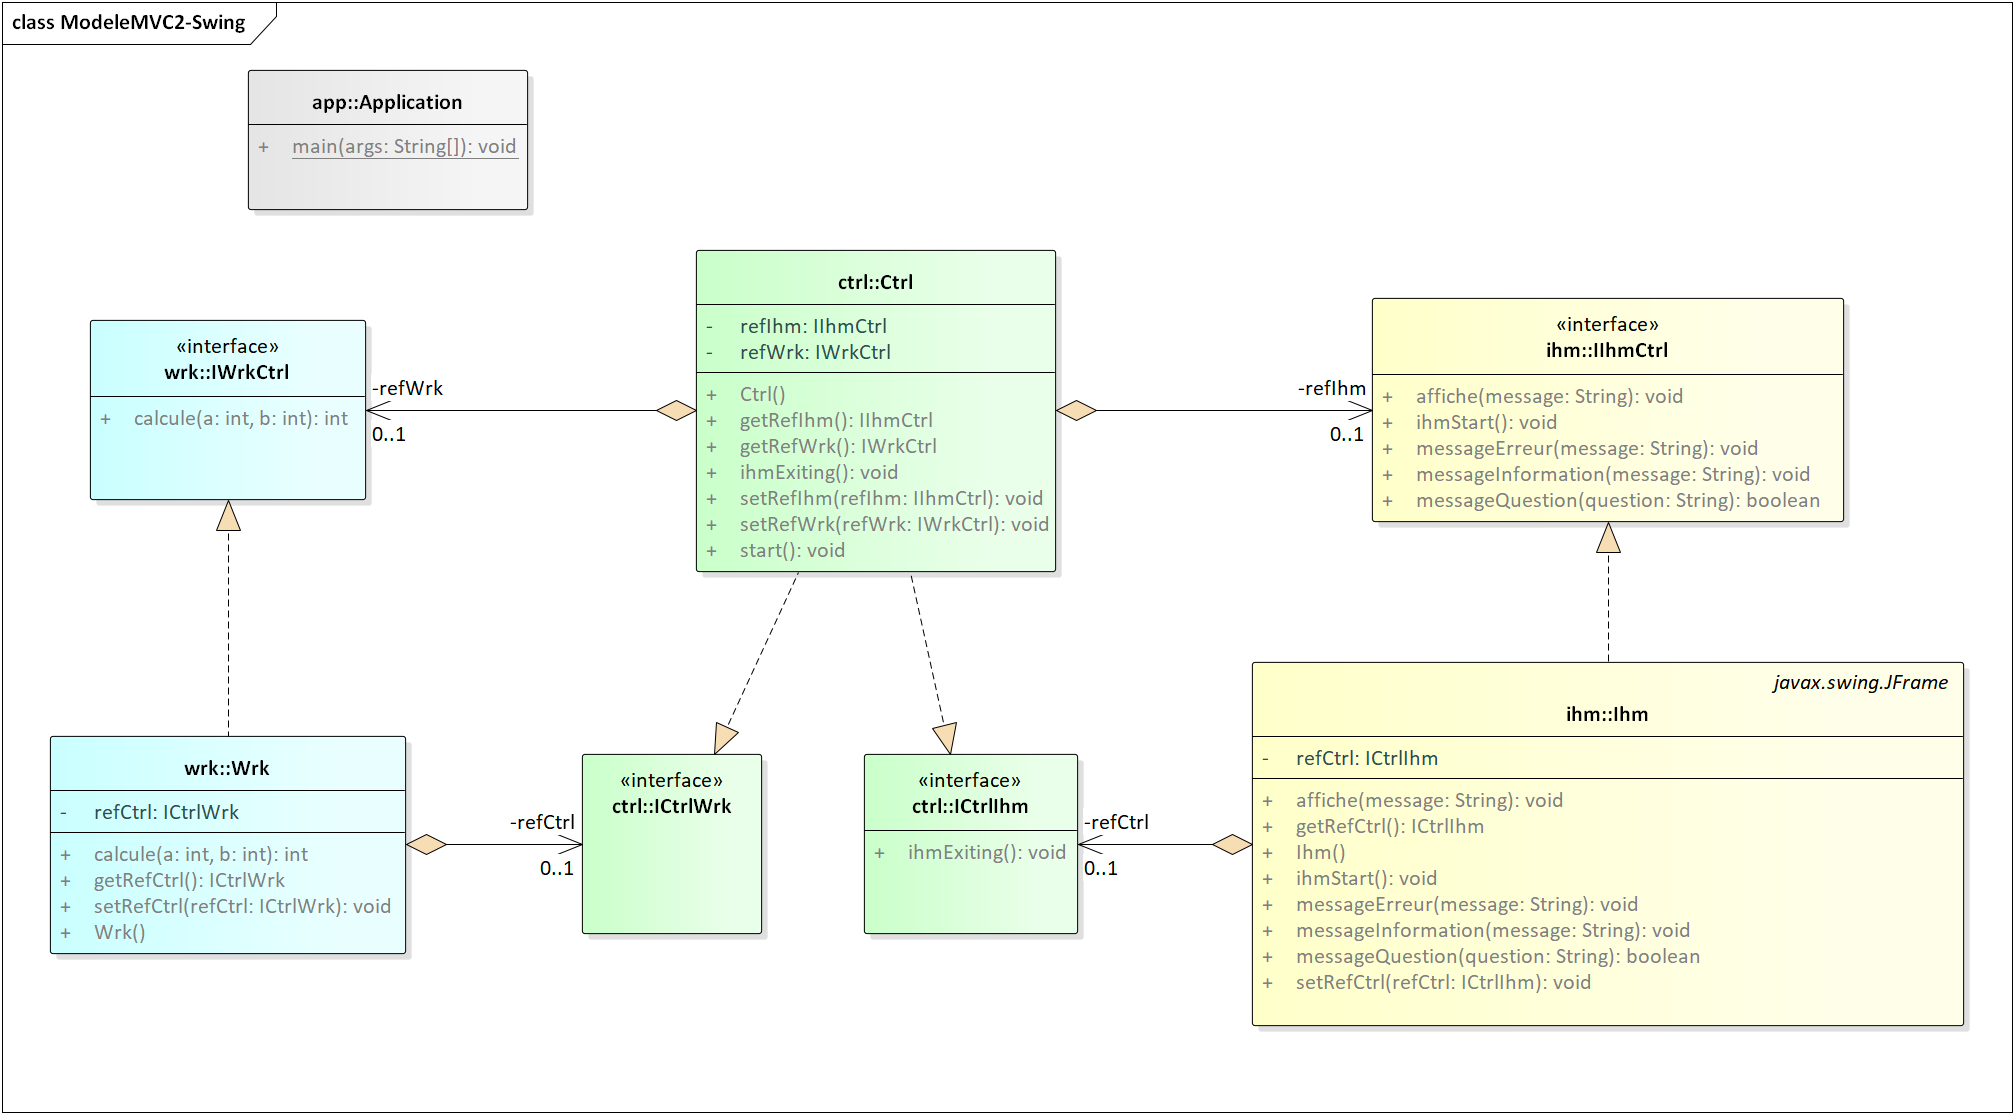Select the wrk::IWrkCtrl interface title
The image size is (2014, 1114).
[x=227, y=372]
